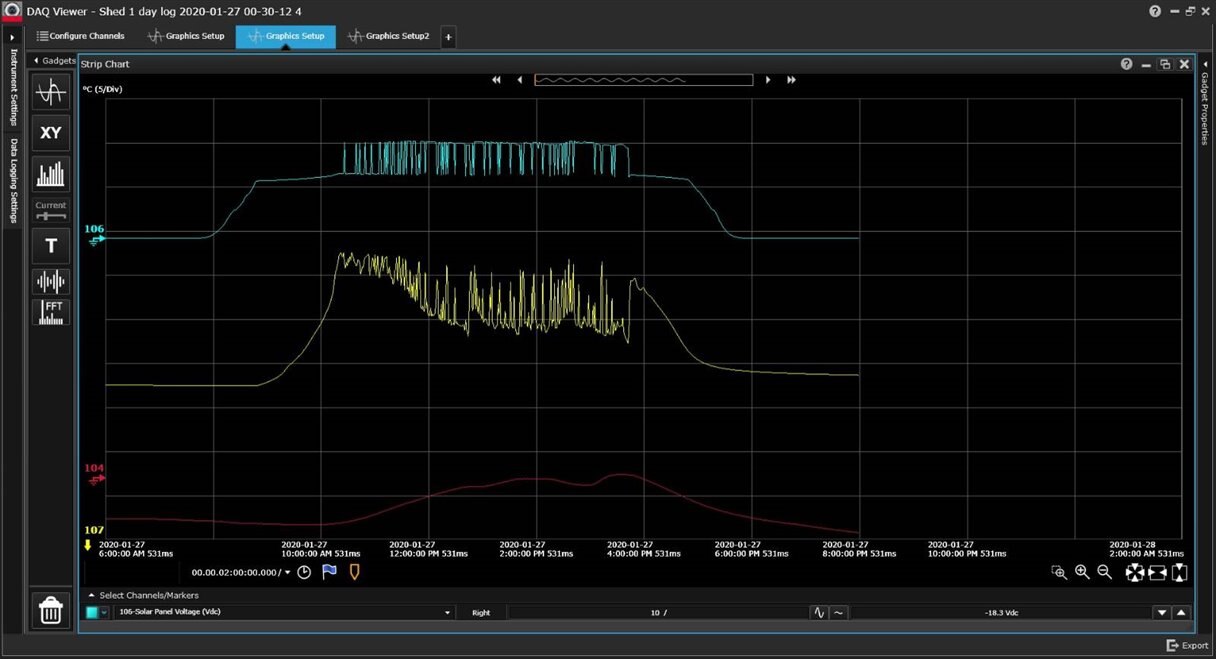This screenshot has width=1216, height=659.
Task: Select the histogram gadget icon
Action: click(x=51, y=174)
